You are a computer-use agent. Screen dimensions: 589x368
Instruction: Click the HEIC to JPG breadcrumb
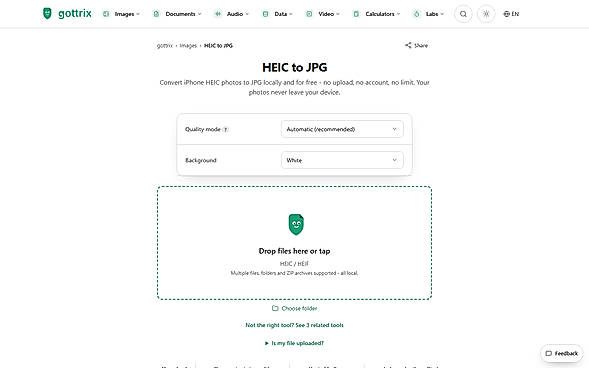[x=218, y=45]
